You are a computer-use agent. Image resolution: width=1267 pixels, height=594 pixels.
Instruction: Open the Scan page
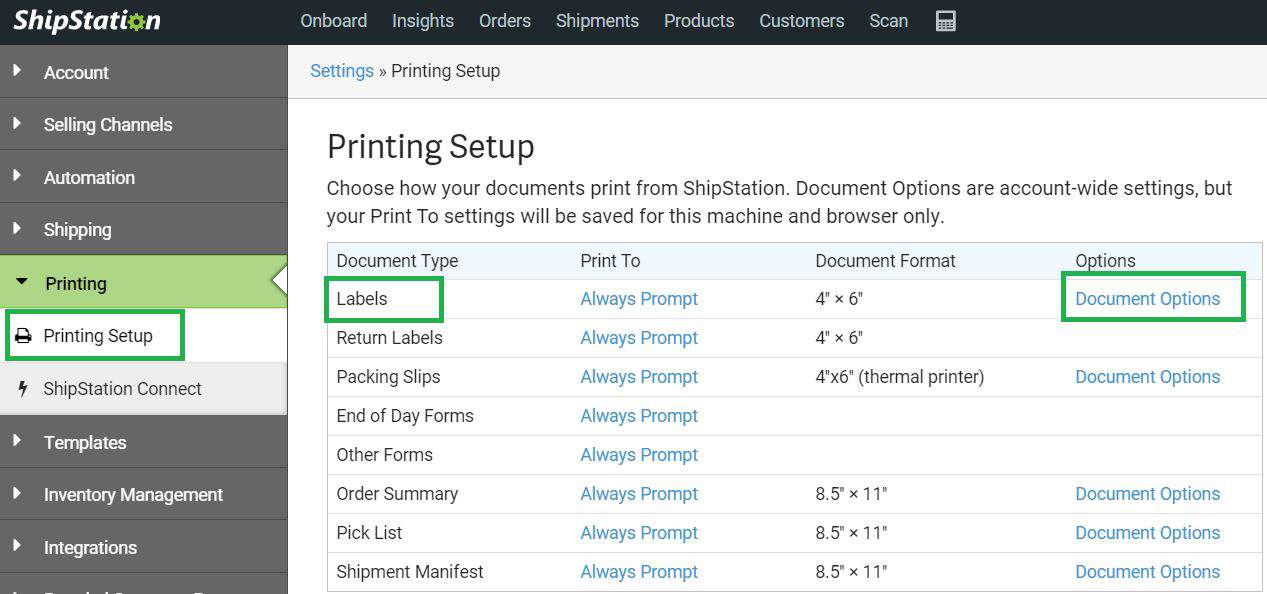click(x=888, y=20)
